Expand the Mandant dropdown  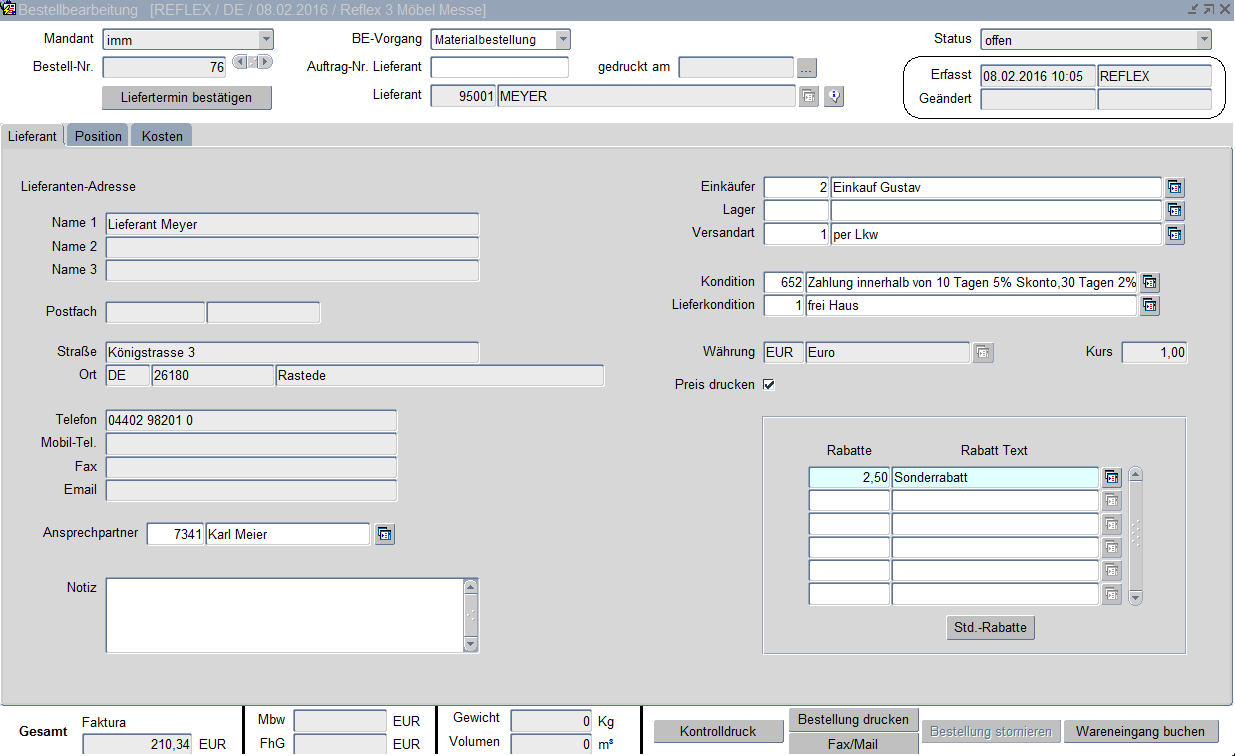pyautogui.click(x=266, y=40)
